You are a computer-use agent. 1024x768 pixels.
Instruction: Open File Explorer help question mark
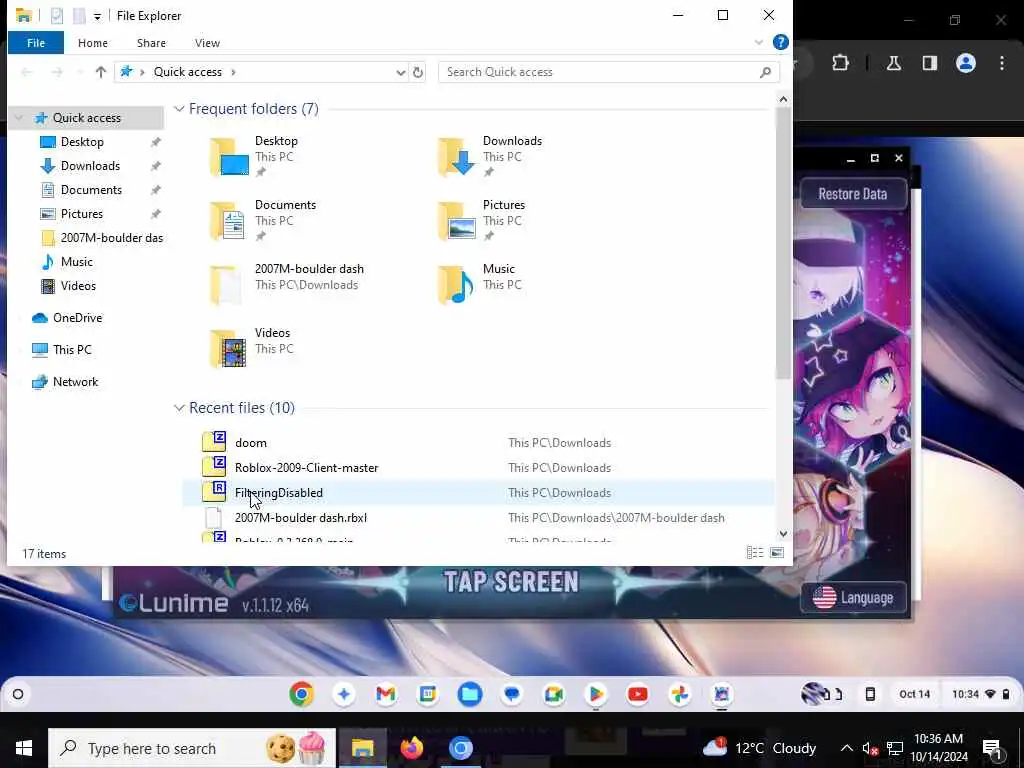click(780, 42)
